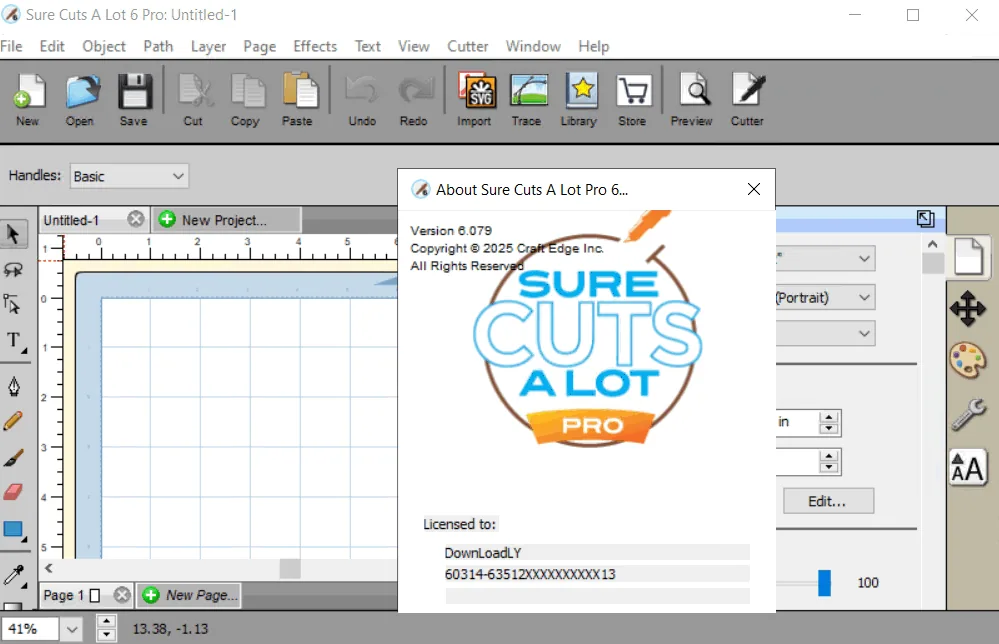Open the Trace image tool
The height and width of the screenshot is (644, 999).
click(x=528, y=99)
